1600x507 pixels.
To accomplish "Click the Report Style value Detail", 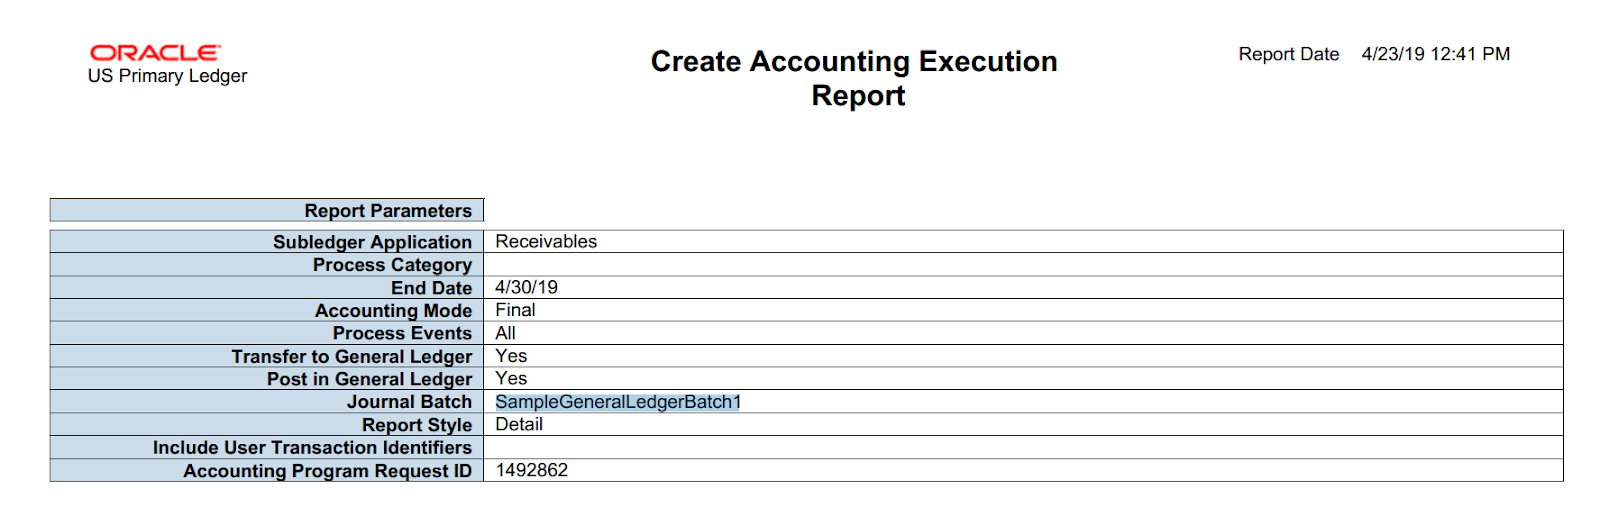I will click(x=519, y=424).
